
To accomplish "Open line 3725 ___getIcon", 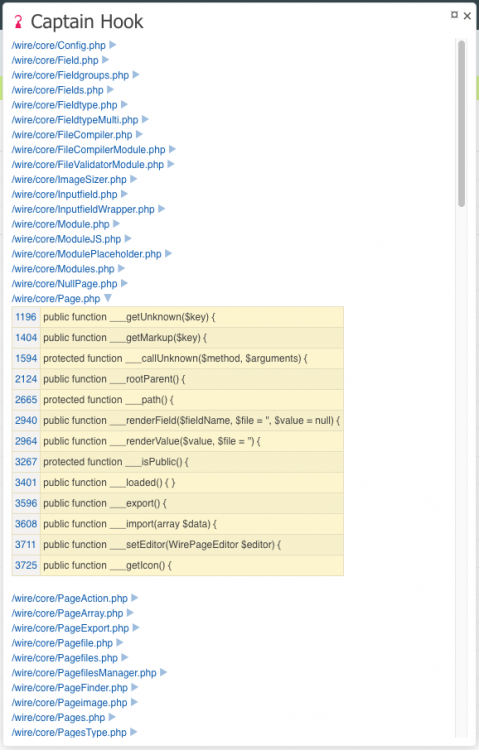I will (x=26, y=565).
